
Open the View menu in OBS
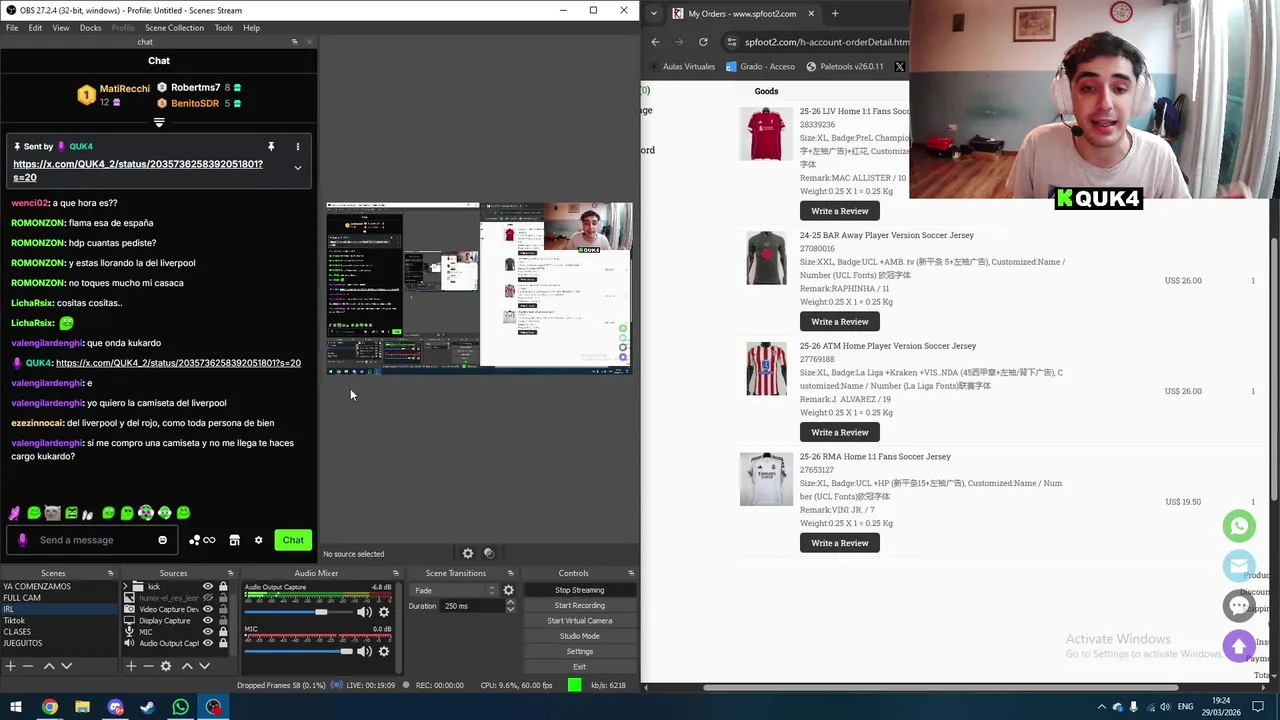click(61, 28)
